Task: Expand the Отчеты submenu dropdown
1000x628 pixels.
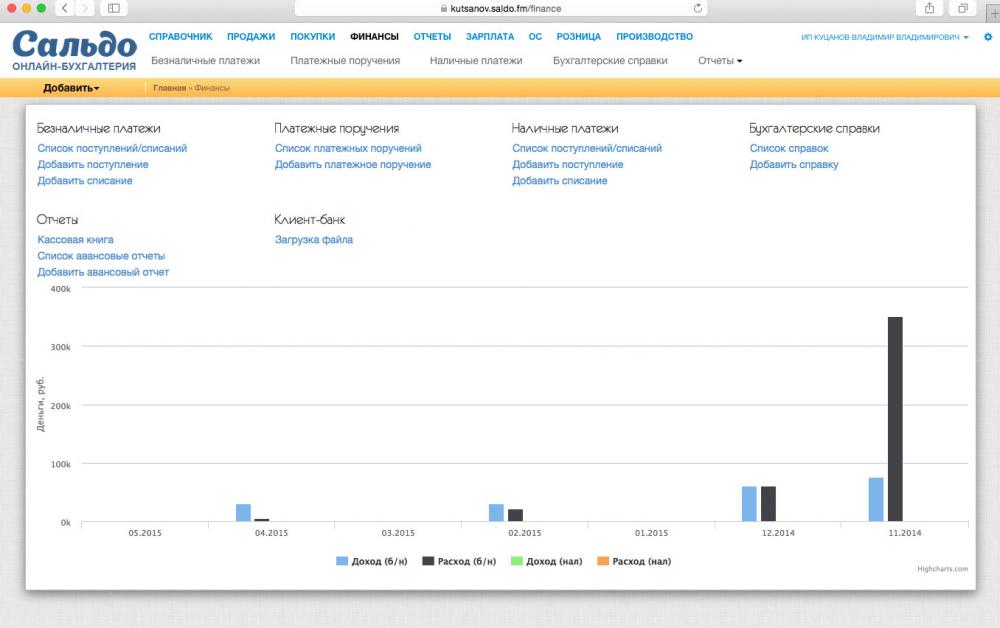Action: click(720, 61)
